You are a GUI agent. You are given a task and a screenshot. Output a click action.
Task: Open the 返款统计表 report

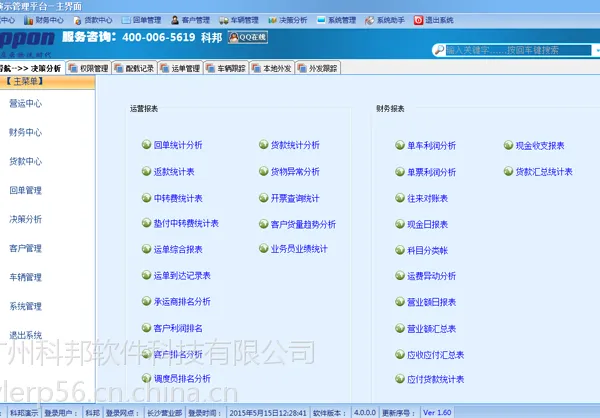click(x=174, y=171)
